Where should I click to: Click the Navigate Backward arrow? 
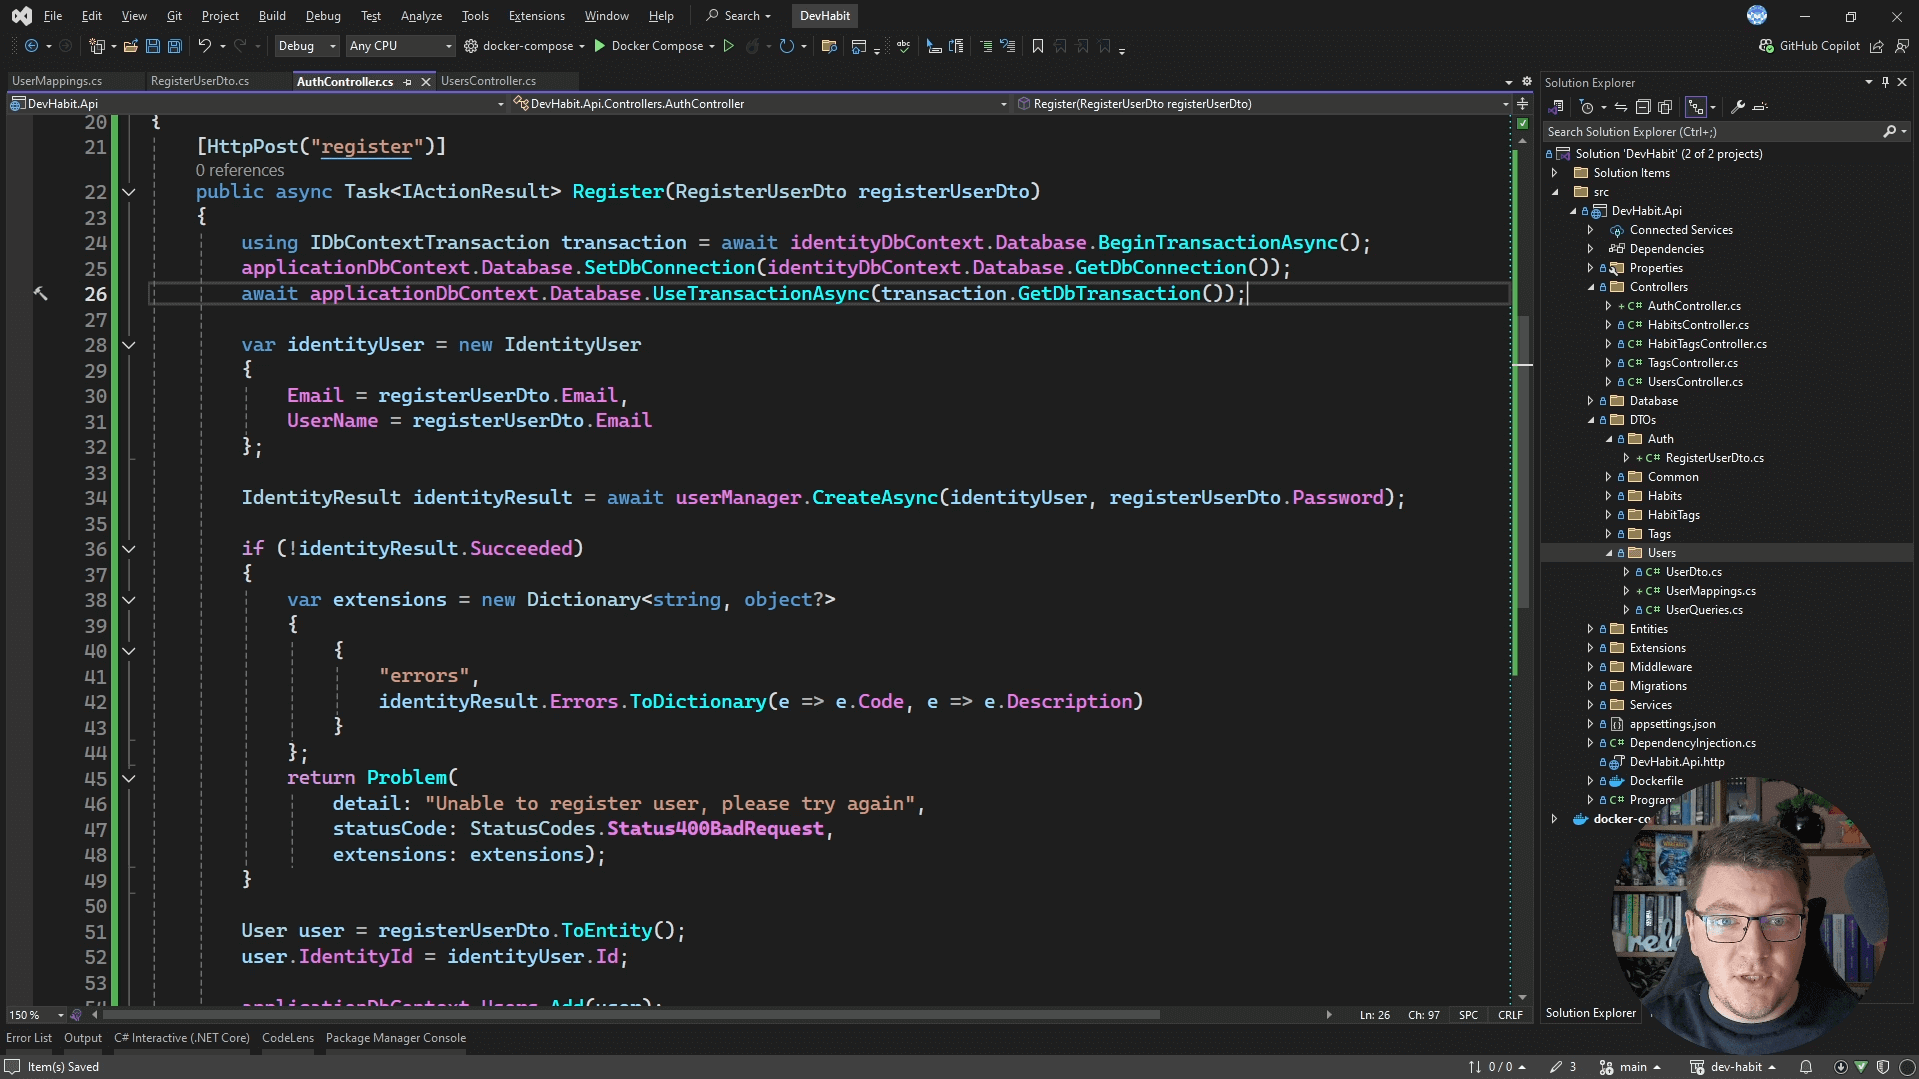click(x=31, y=45)
